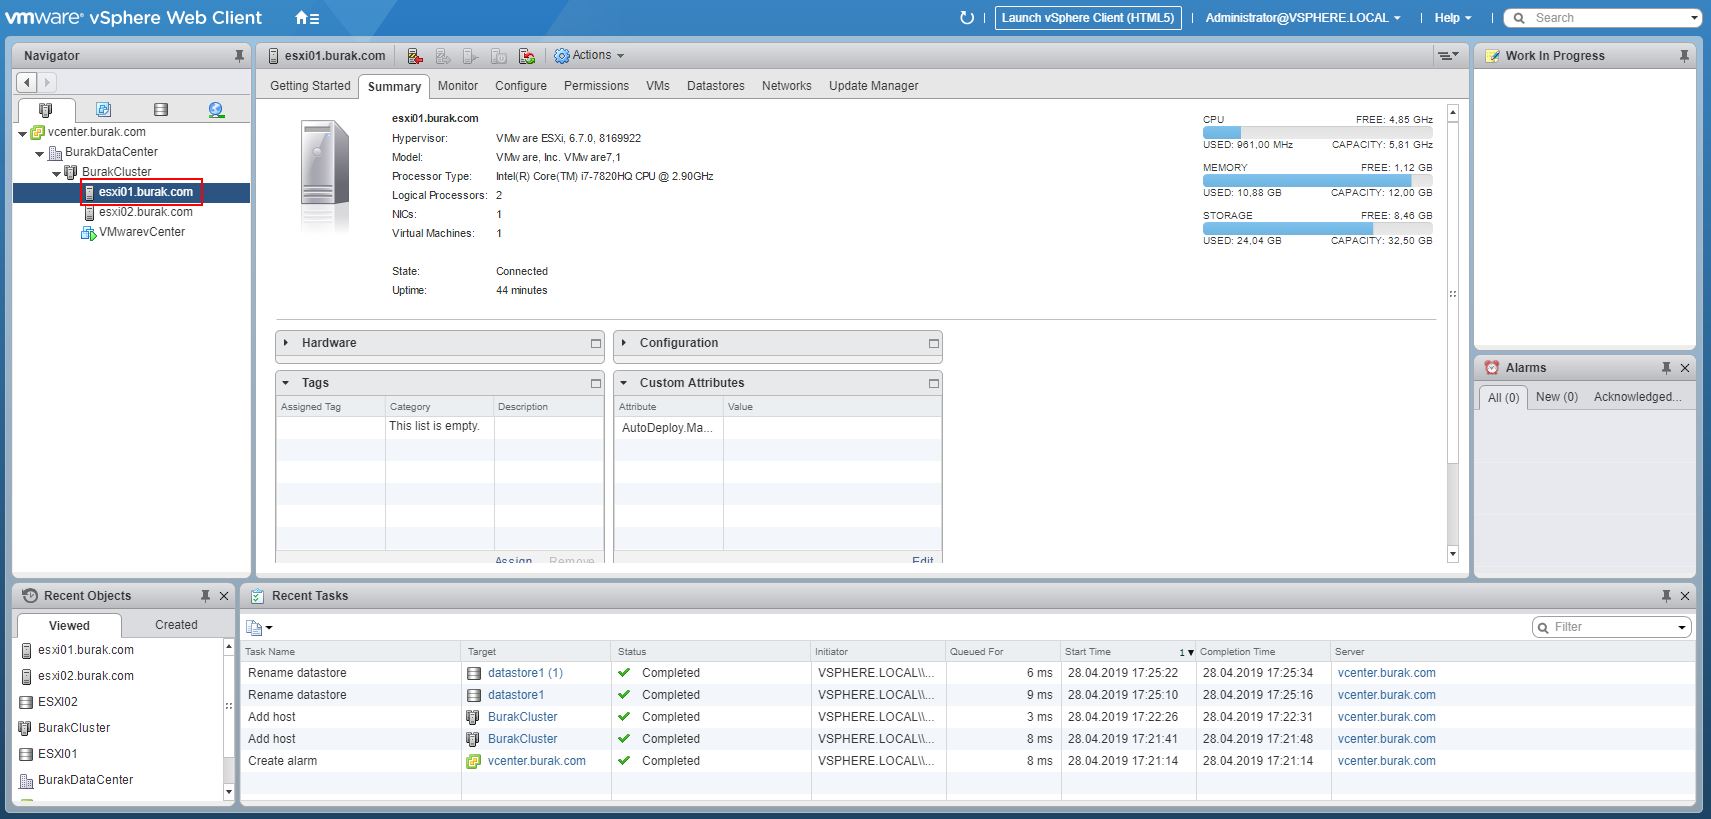1711x819 pixels.
Task: Open the Help dropdown menu
Action: coord(1453,18)
